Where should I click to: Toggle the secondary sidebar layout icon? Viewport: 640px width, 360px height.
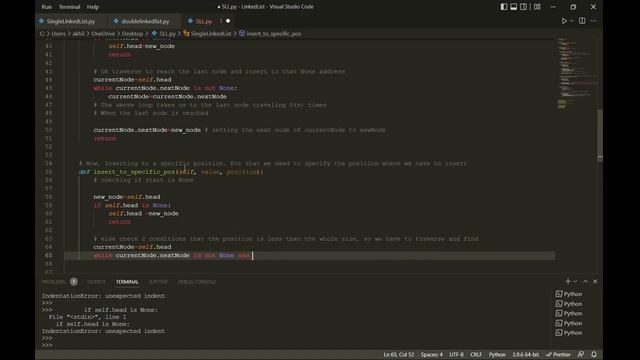pos(523,7)
